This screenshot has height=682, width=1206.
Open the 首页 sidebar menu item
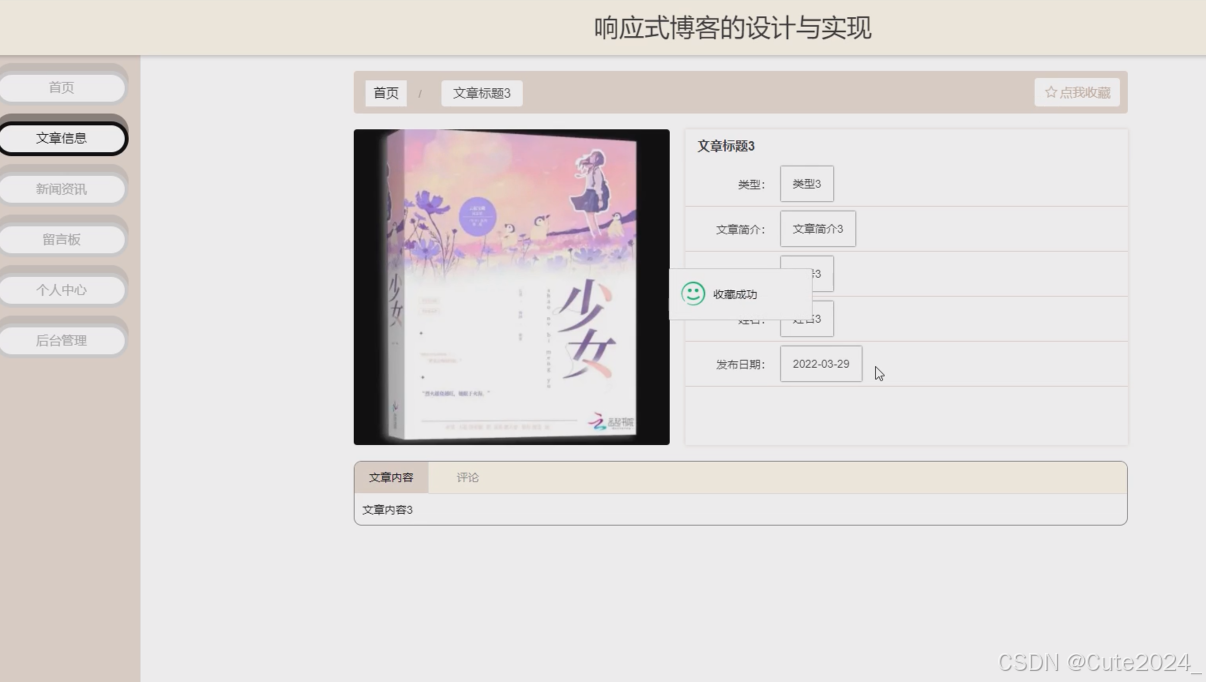click(x=62, y=88)
